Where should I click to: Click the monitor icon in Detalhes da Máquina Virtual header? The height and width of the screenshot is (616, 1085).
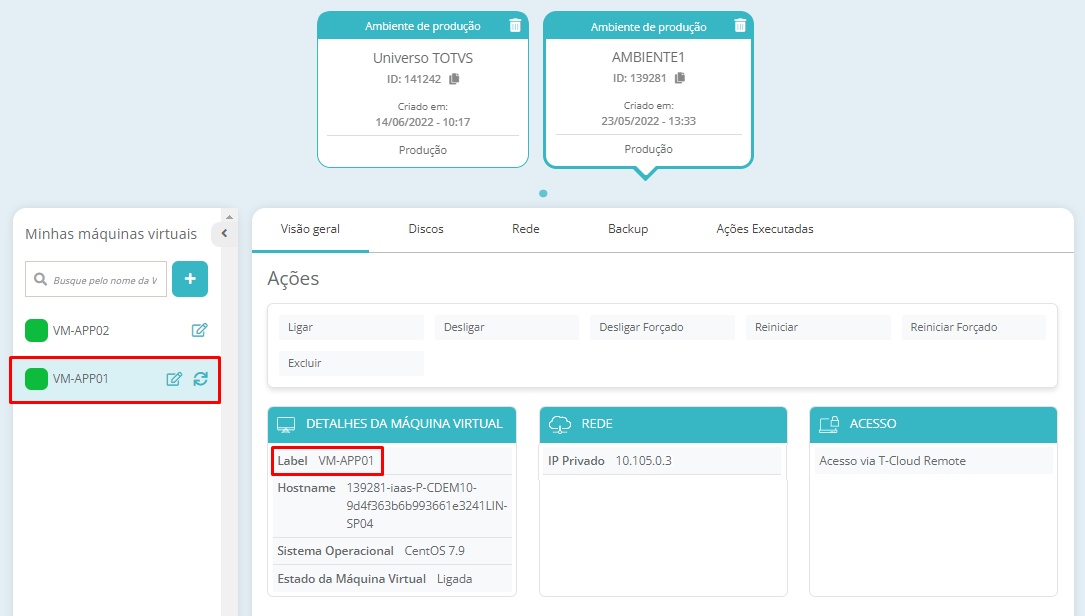coord(286,424)
